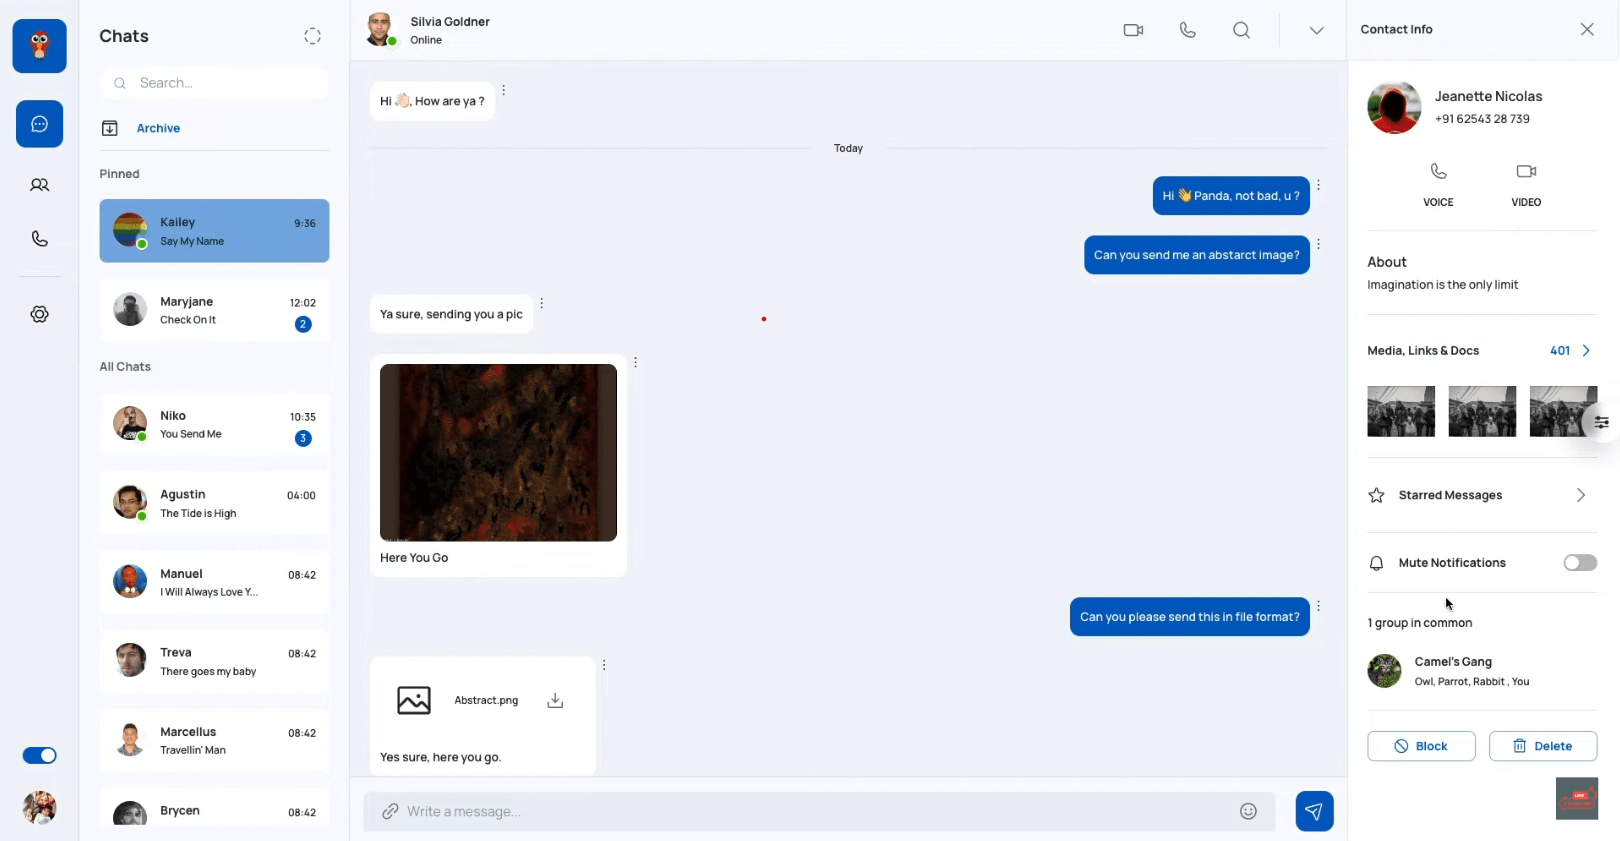Download the Abstract.png file

tap(555, 701)
